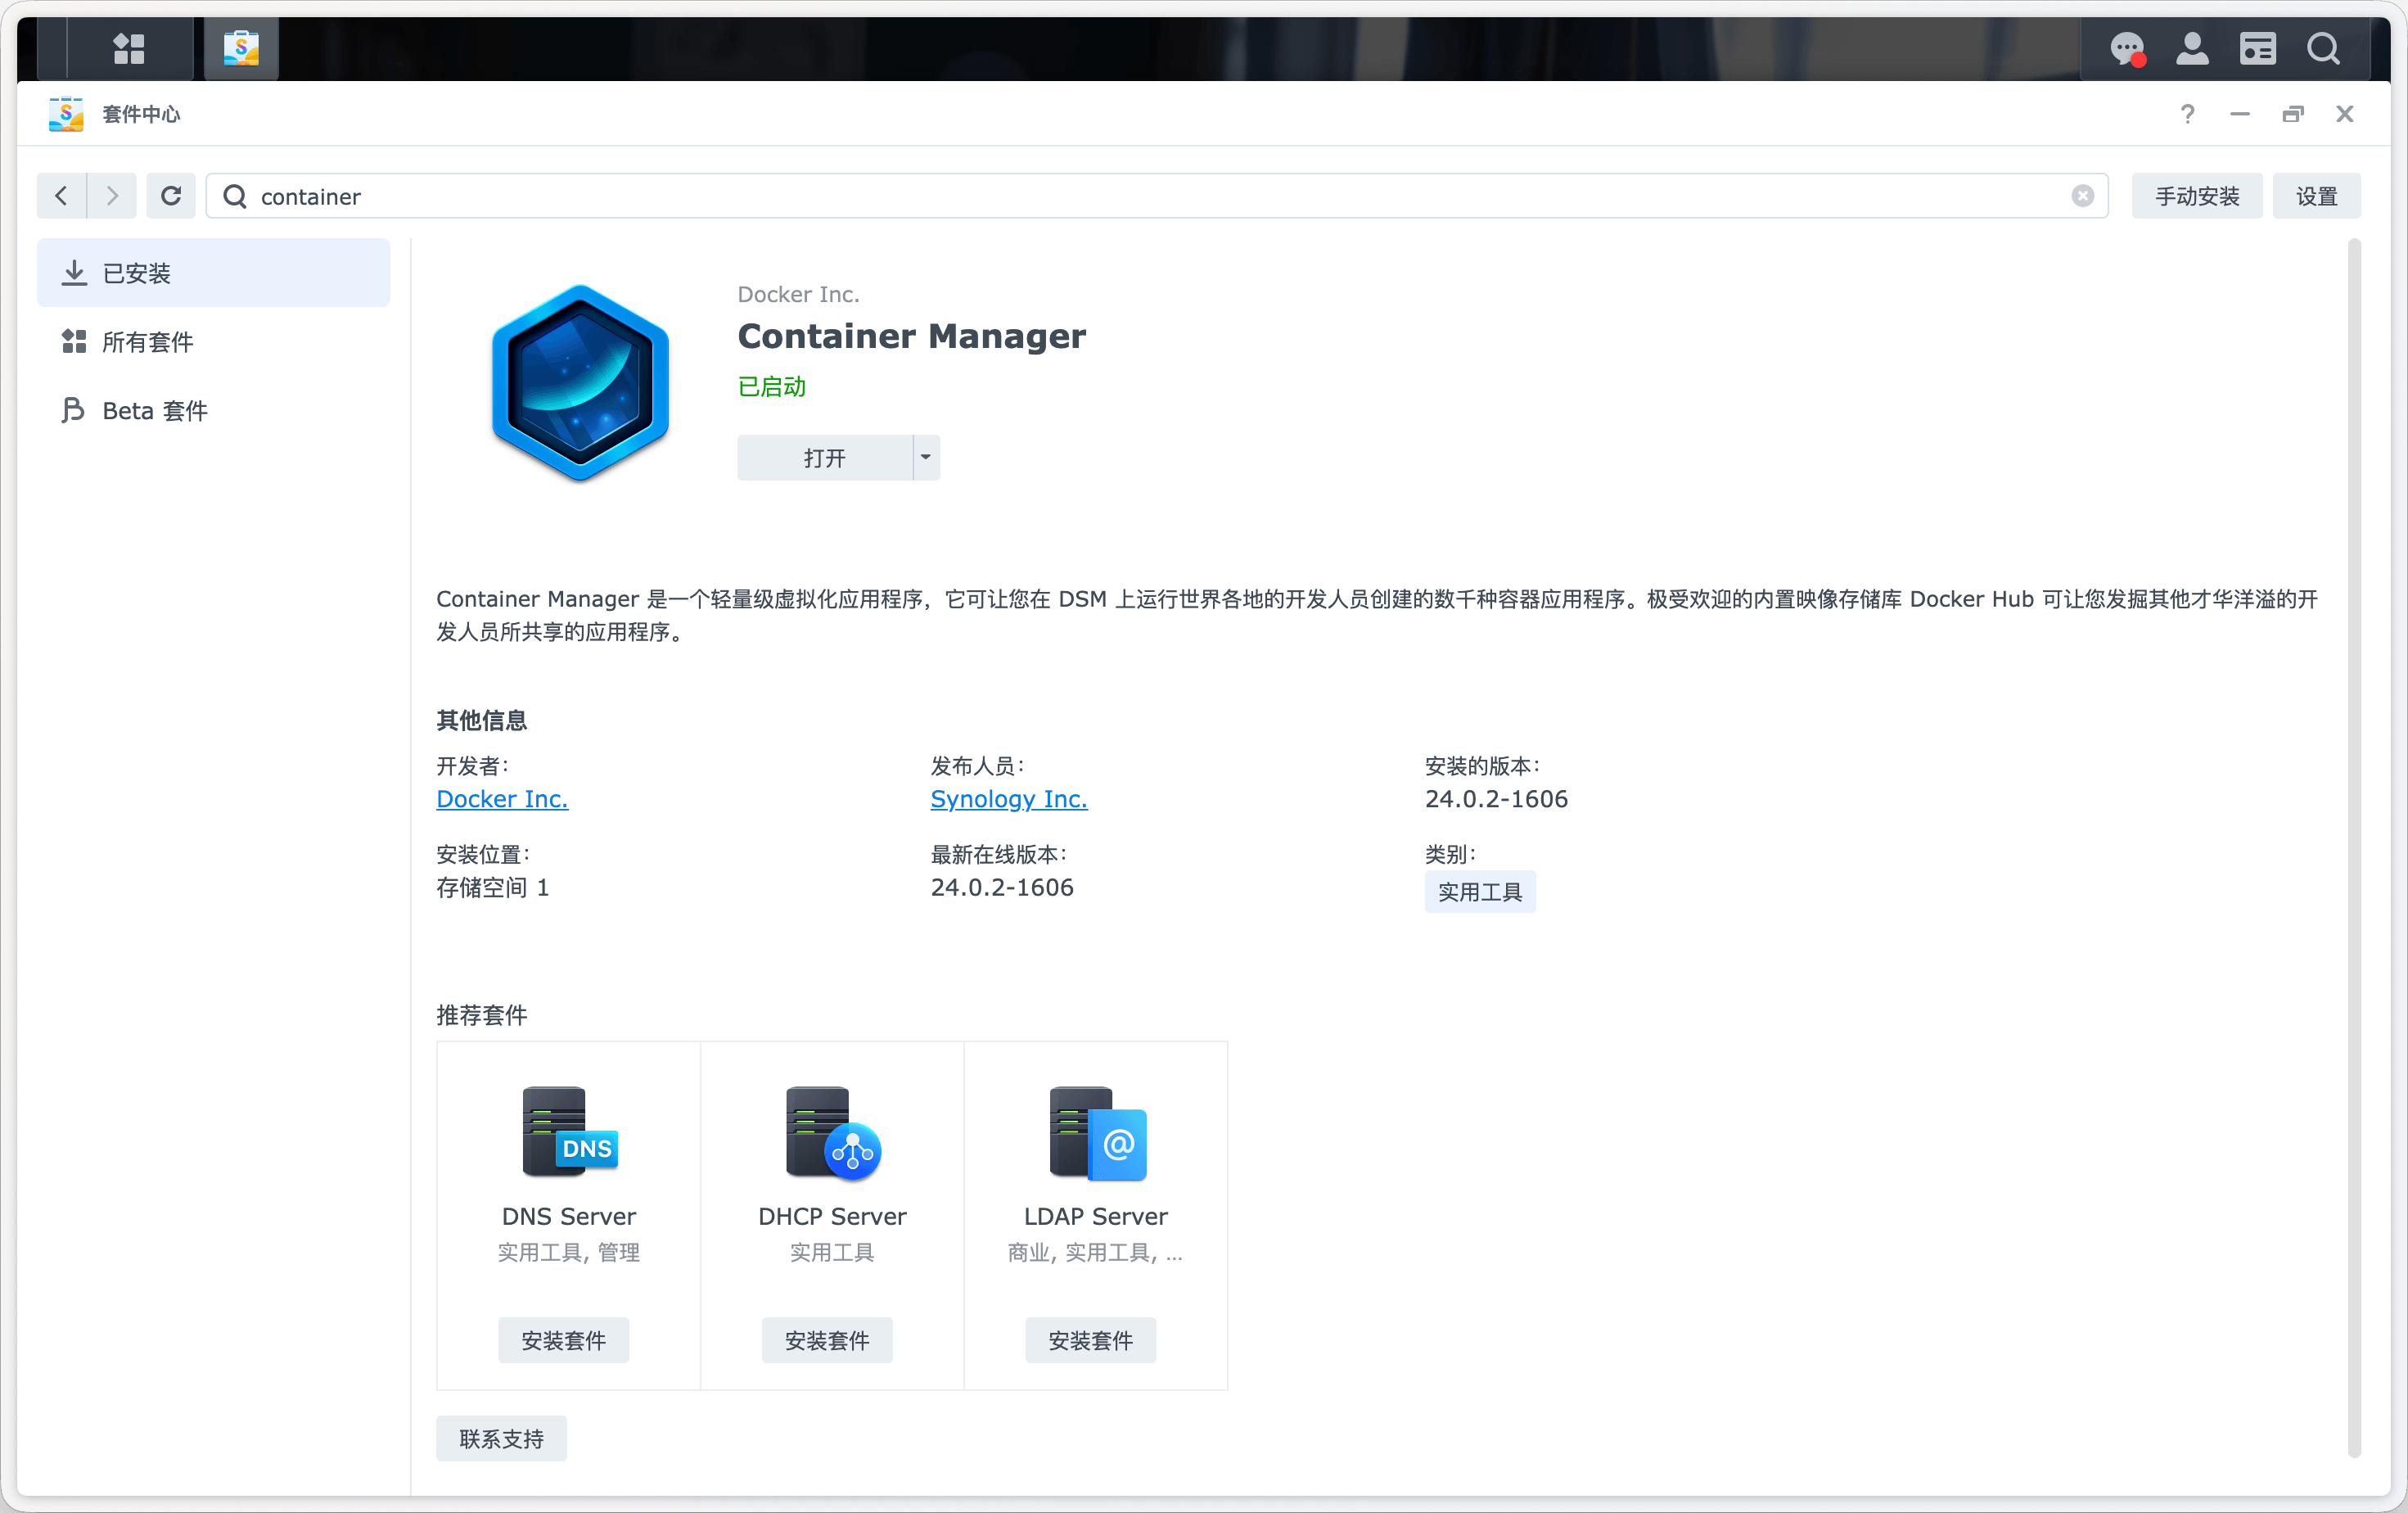Click the DNS Server name text
Screen dimensions: 2408x1513
[569, 1216]
